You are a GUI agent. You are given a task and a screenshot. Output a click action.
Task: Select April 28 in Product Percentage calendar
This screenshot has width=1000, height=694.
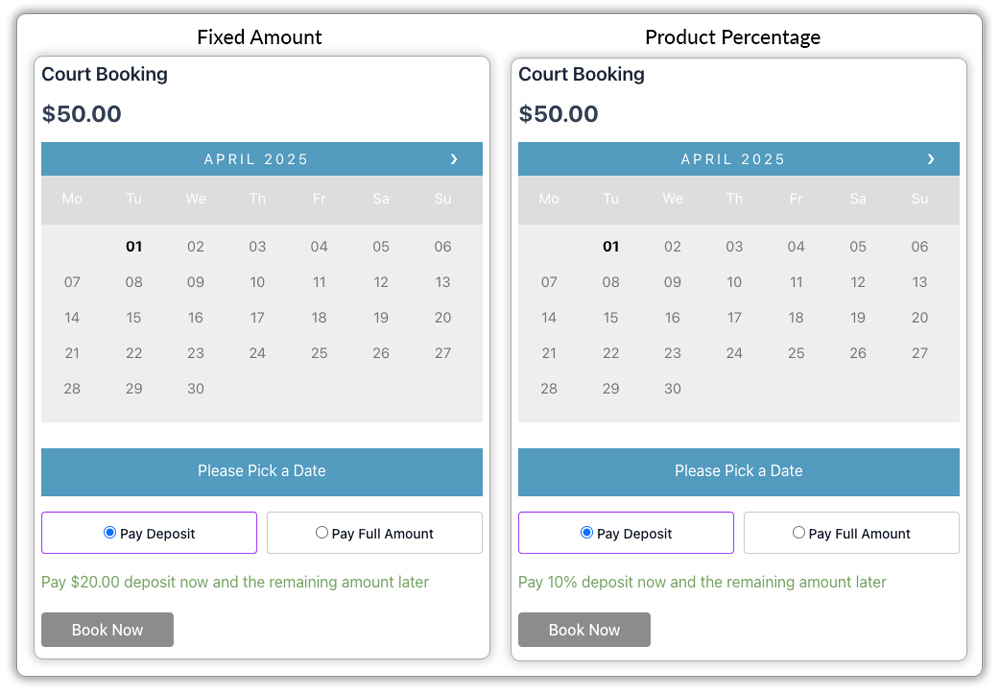point(549,389)
